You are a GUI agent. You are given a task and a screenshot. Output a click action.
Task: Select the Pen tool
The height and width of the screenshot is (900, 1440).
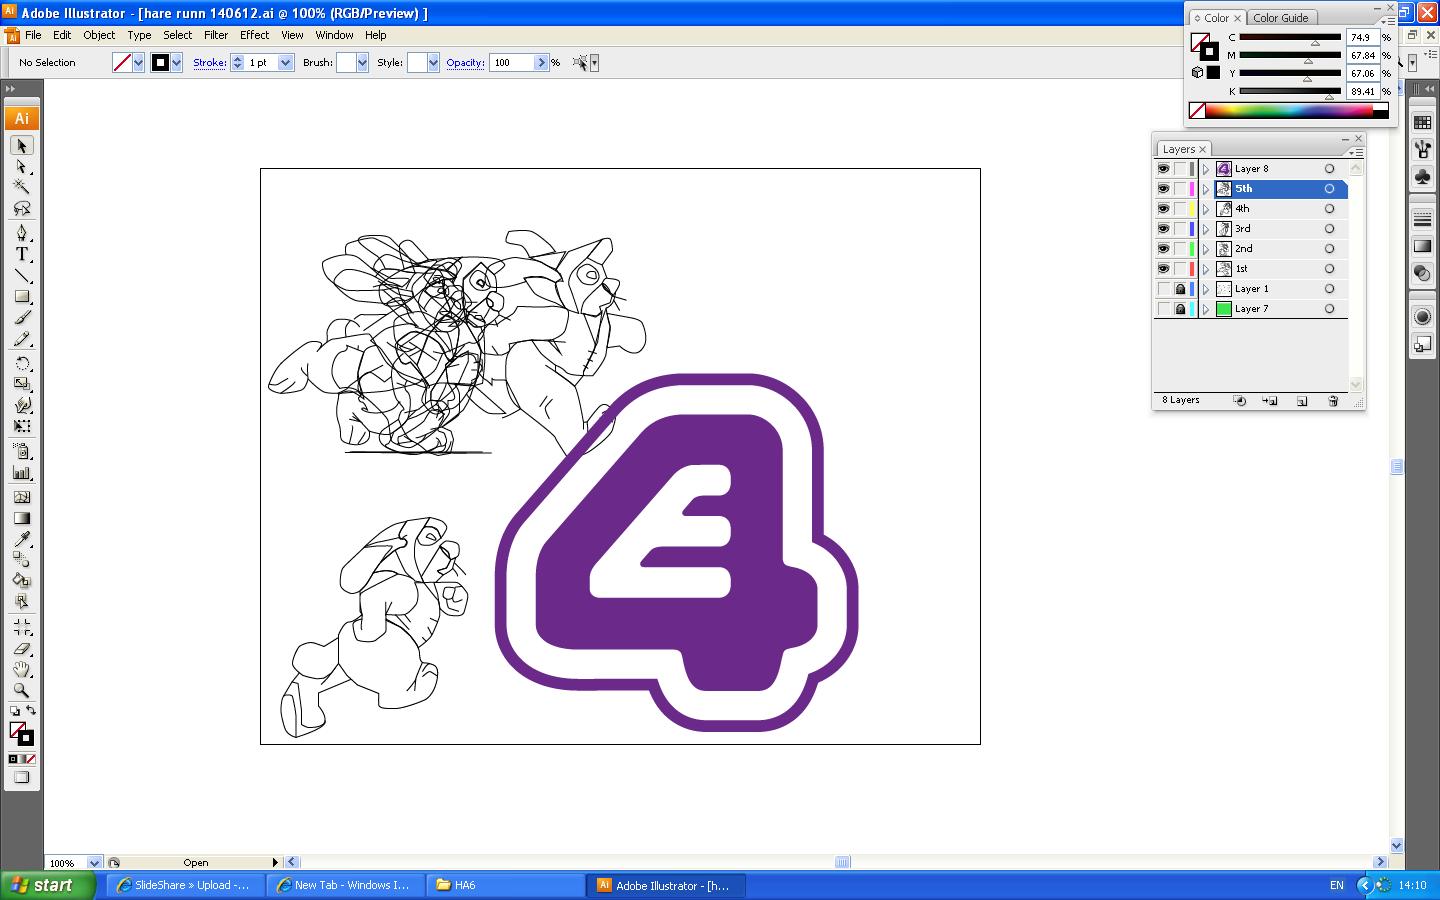(21, 233)
